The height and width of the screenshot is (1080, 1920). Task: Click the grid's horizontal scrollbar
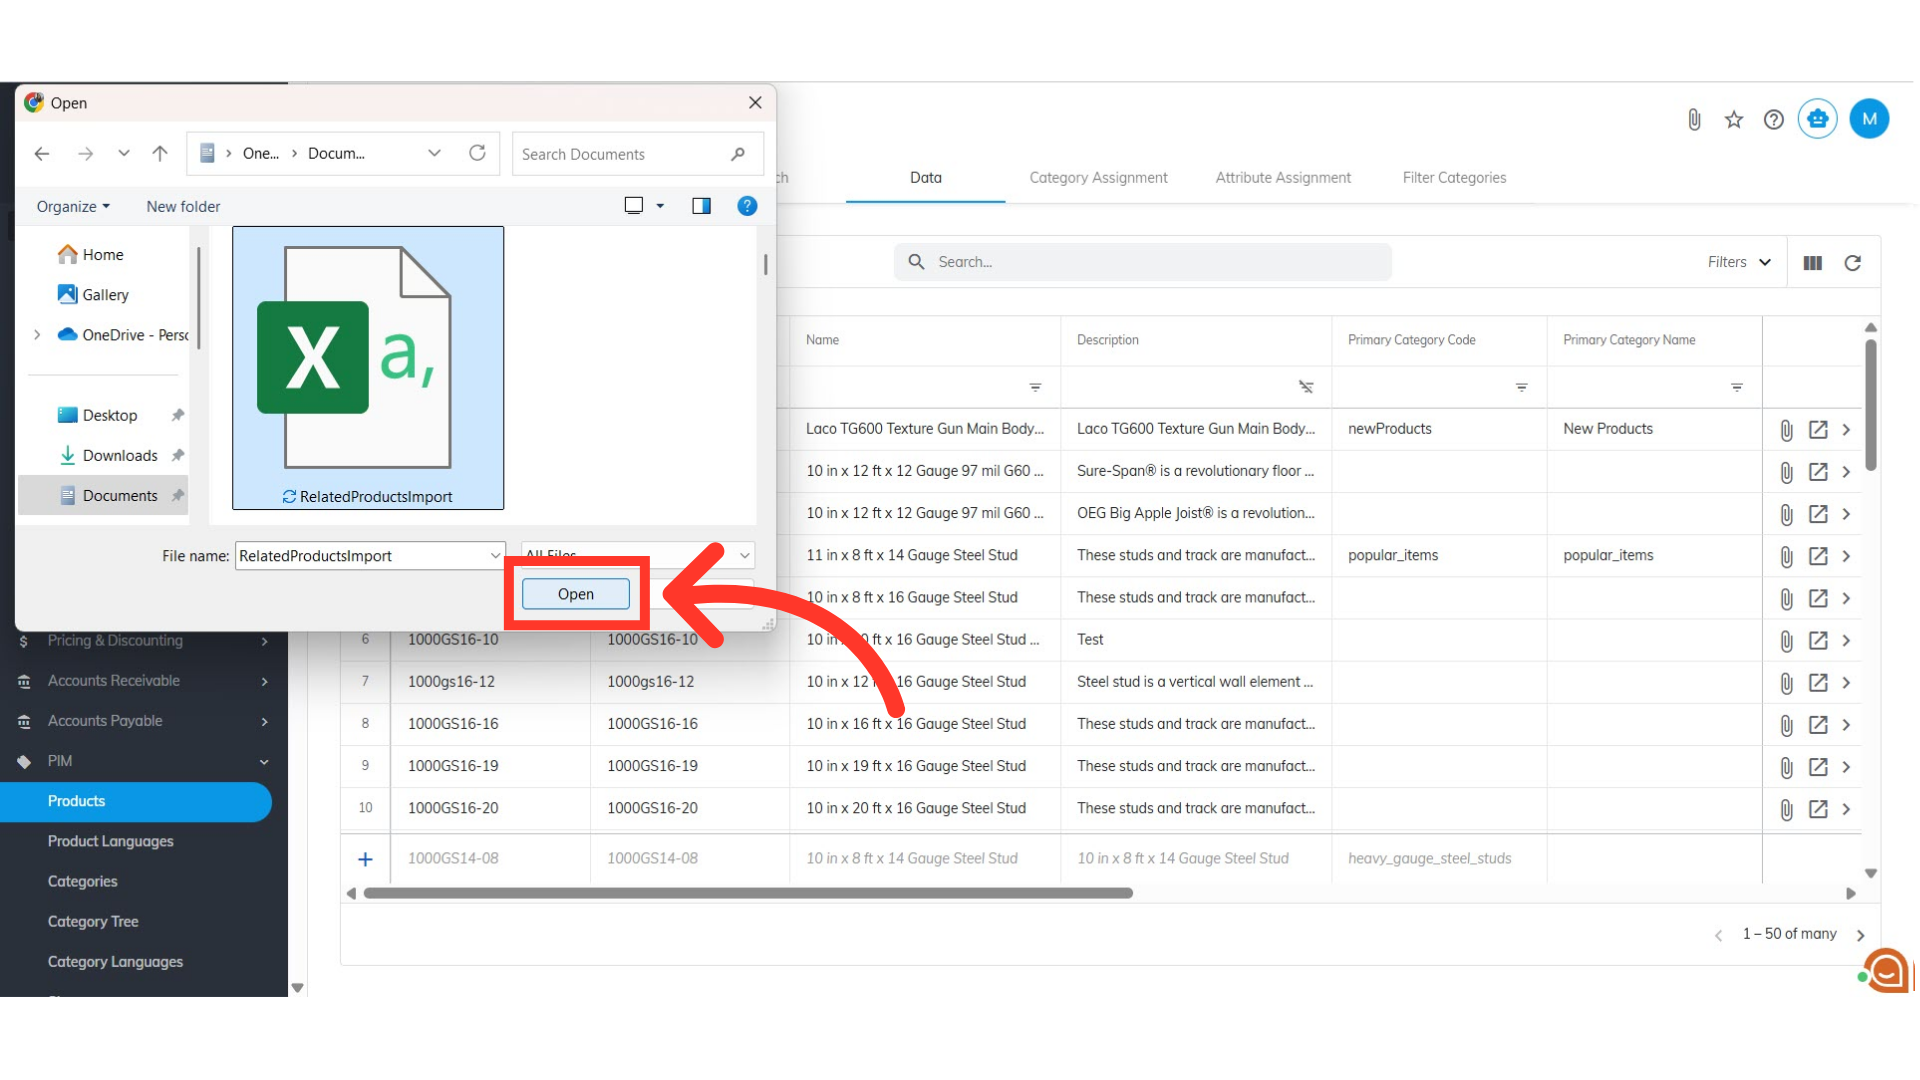click(x=748, y=893)
